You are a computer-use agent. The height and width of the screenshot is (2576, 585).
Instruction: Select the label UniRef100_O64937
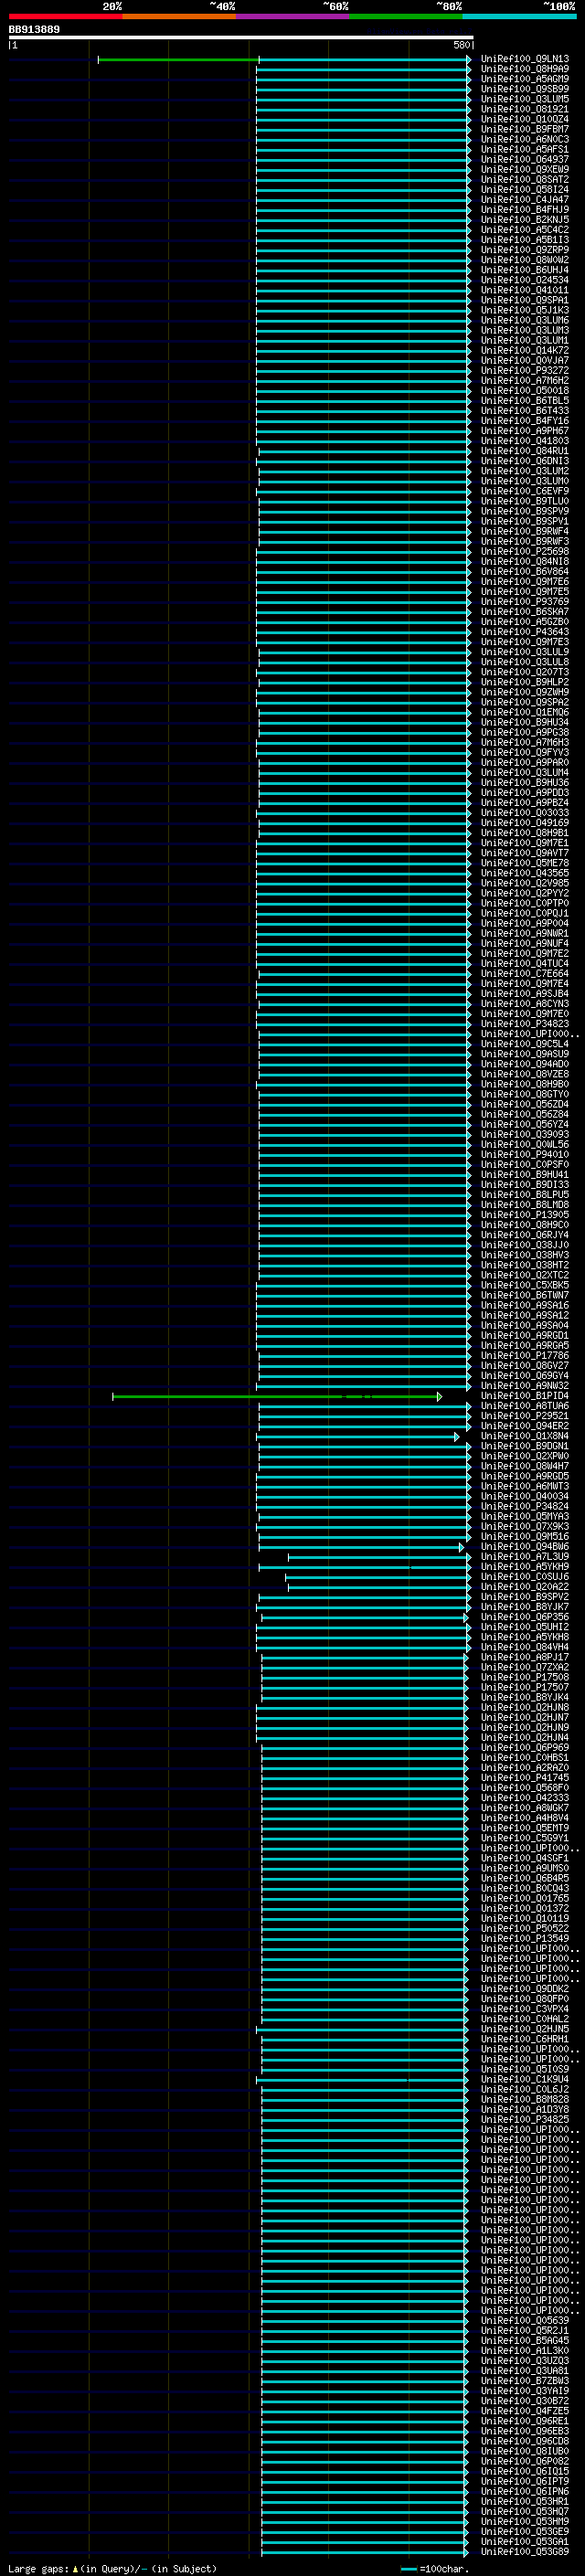[524, 159]
